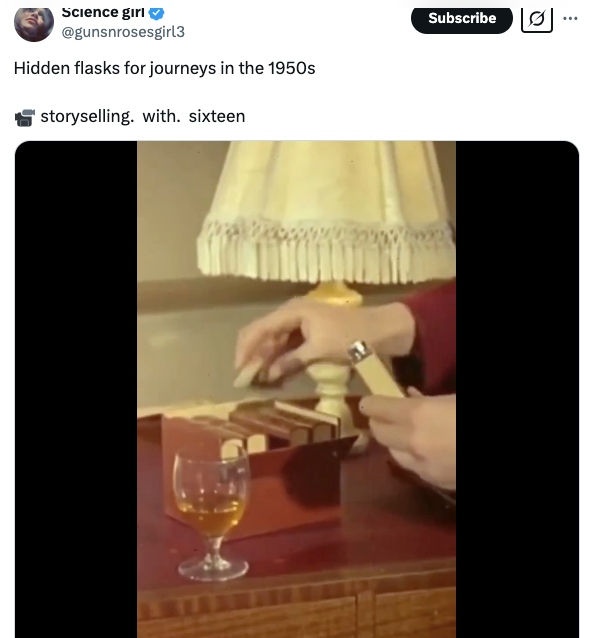Click the word 'sixteen' in the credit

pyautogui.click(x=217, y=116)
